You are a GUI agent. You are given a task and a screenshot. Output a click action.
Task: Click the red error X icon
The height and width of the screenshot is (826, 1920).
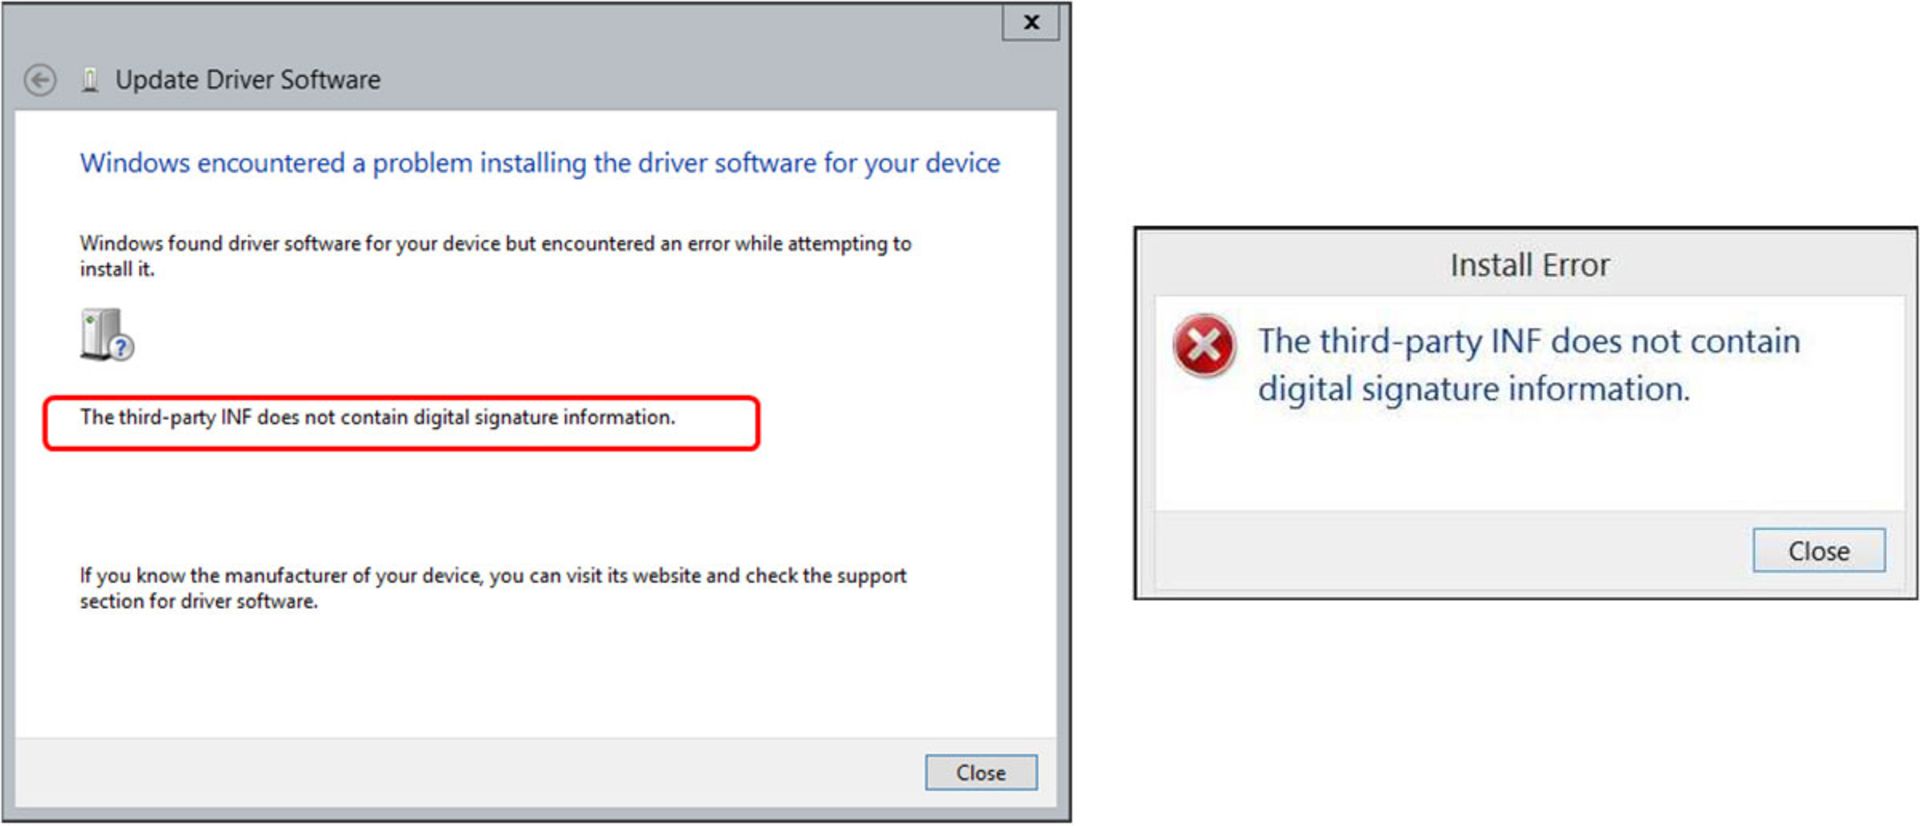1204,346
